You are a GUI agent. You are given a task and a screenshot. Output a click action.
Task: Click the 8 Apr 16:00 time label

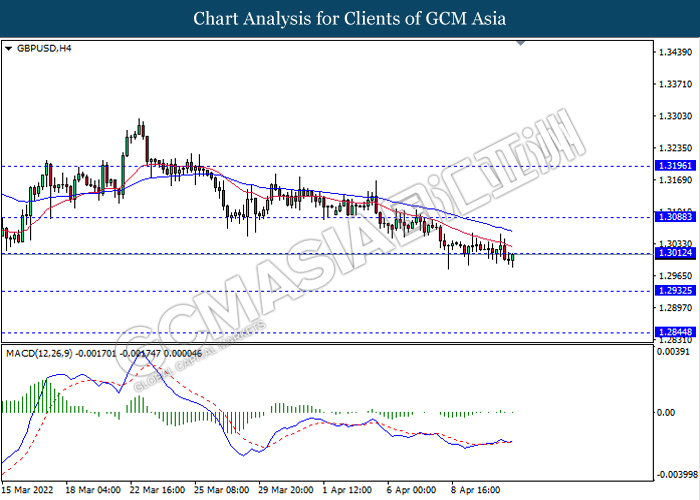click(476, 490)
